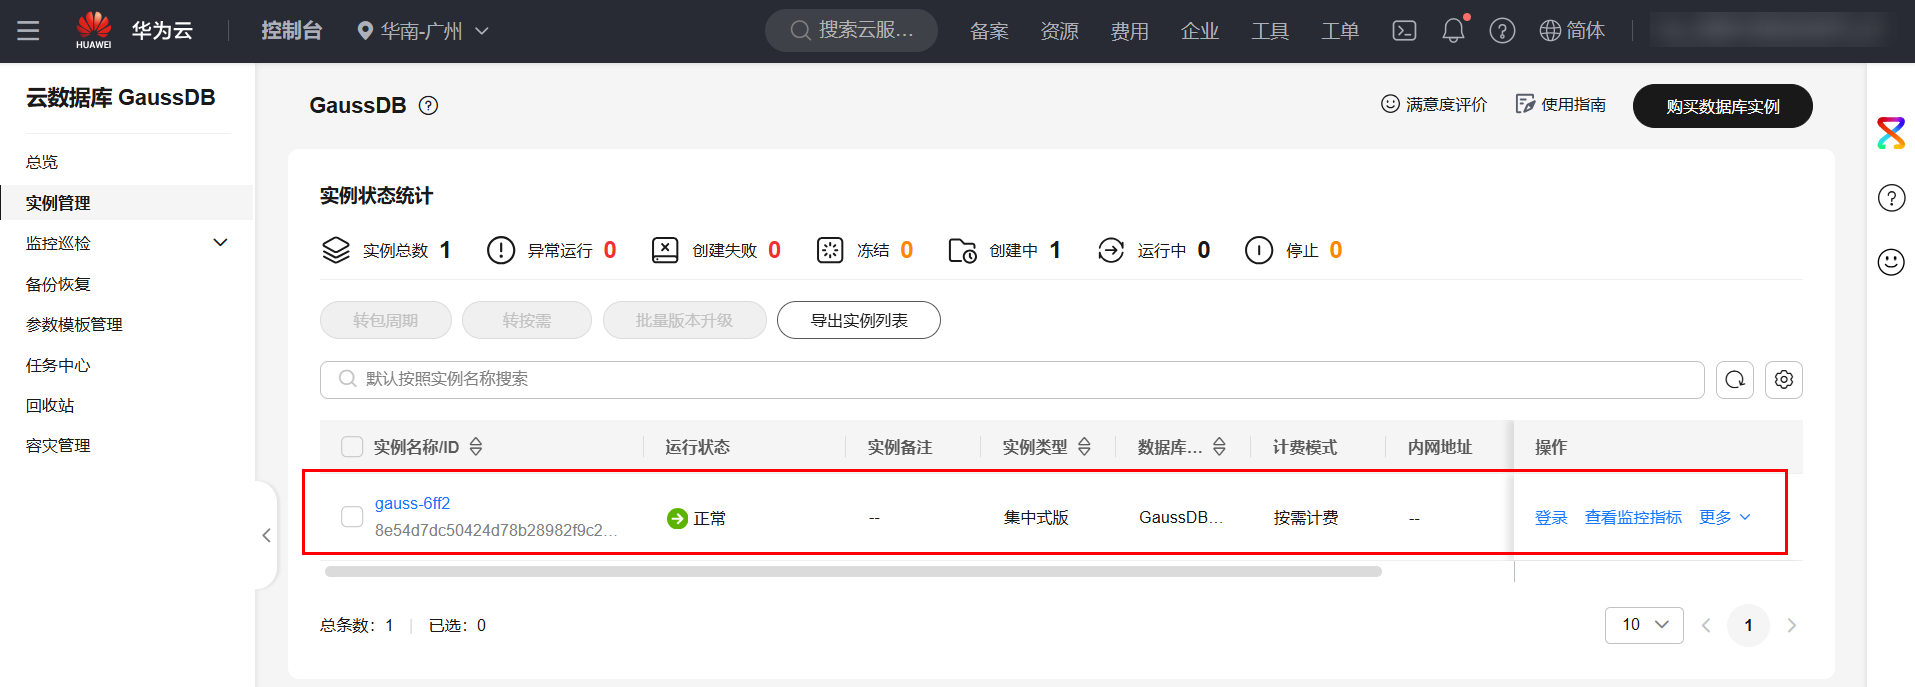This screenshot has height=687, width=1915.
Task: Click the abnormal running exclamation icon
Action: (501, 250)
